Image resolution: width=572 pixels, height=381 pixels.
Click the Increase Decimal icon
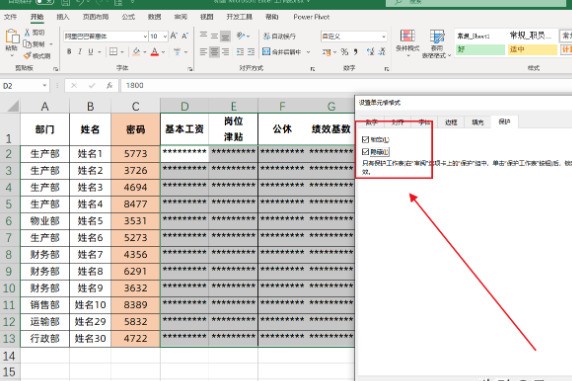point(371,52)
